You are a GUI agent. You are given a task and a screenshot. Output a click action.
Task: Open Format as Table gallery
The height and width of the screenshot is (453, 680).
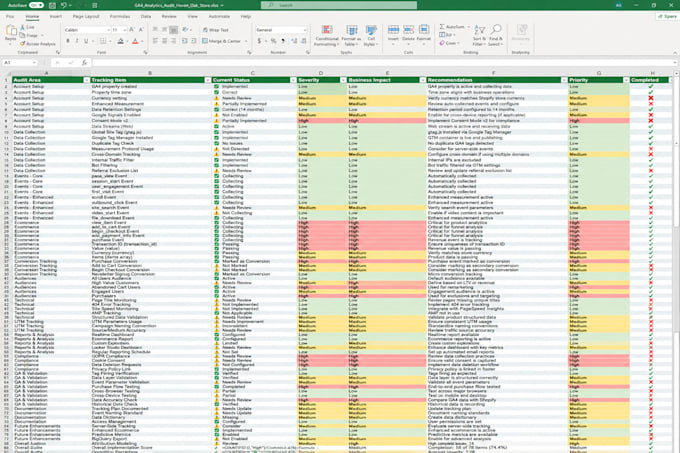click(352, 35)
